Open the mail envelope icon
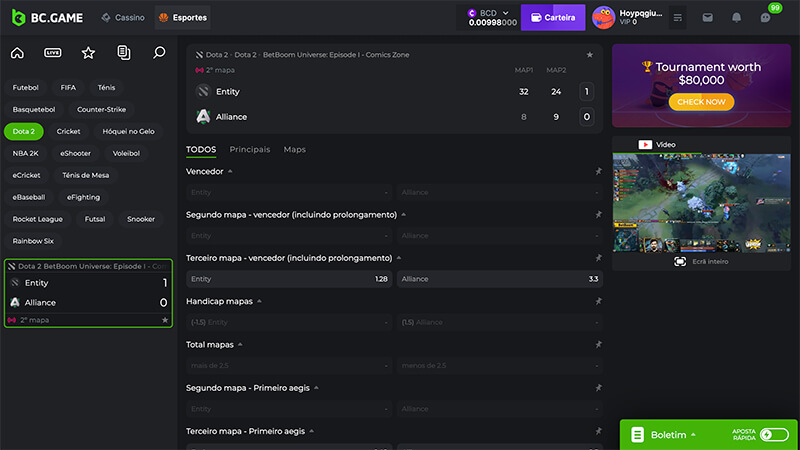This screenshot has height=450, width=800. [x=707, y=17]
